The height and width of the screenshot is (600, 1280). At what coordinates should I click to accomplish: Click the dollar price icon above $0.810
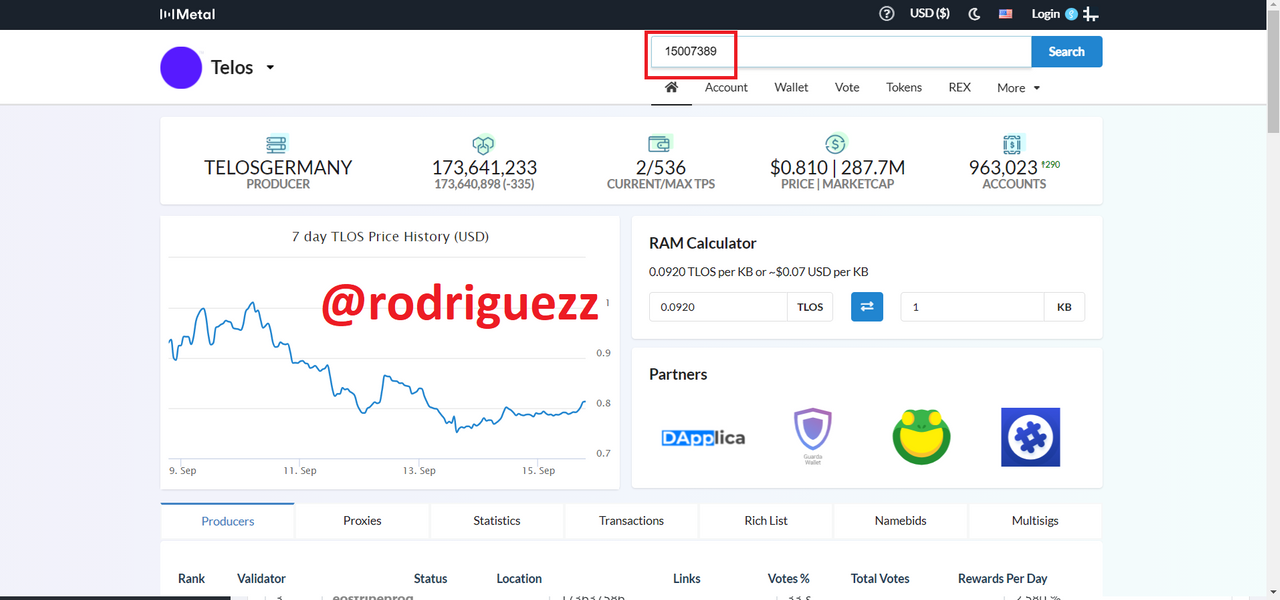click(x=836, y=144)
